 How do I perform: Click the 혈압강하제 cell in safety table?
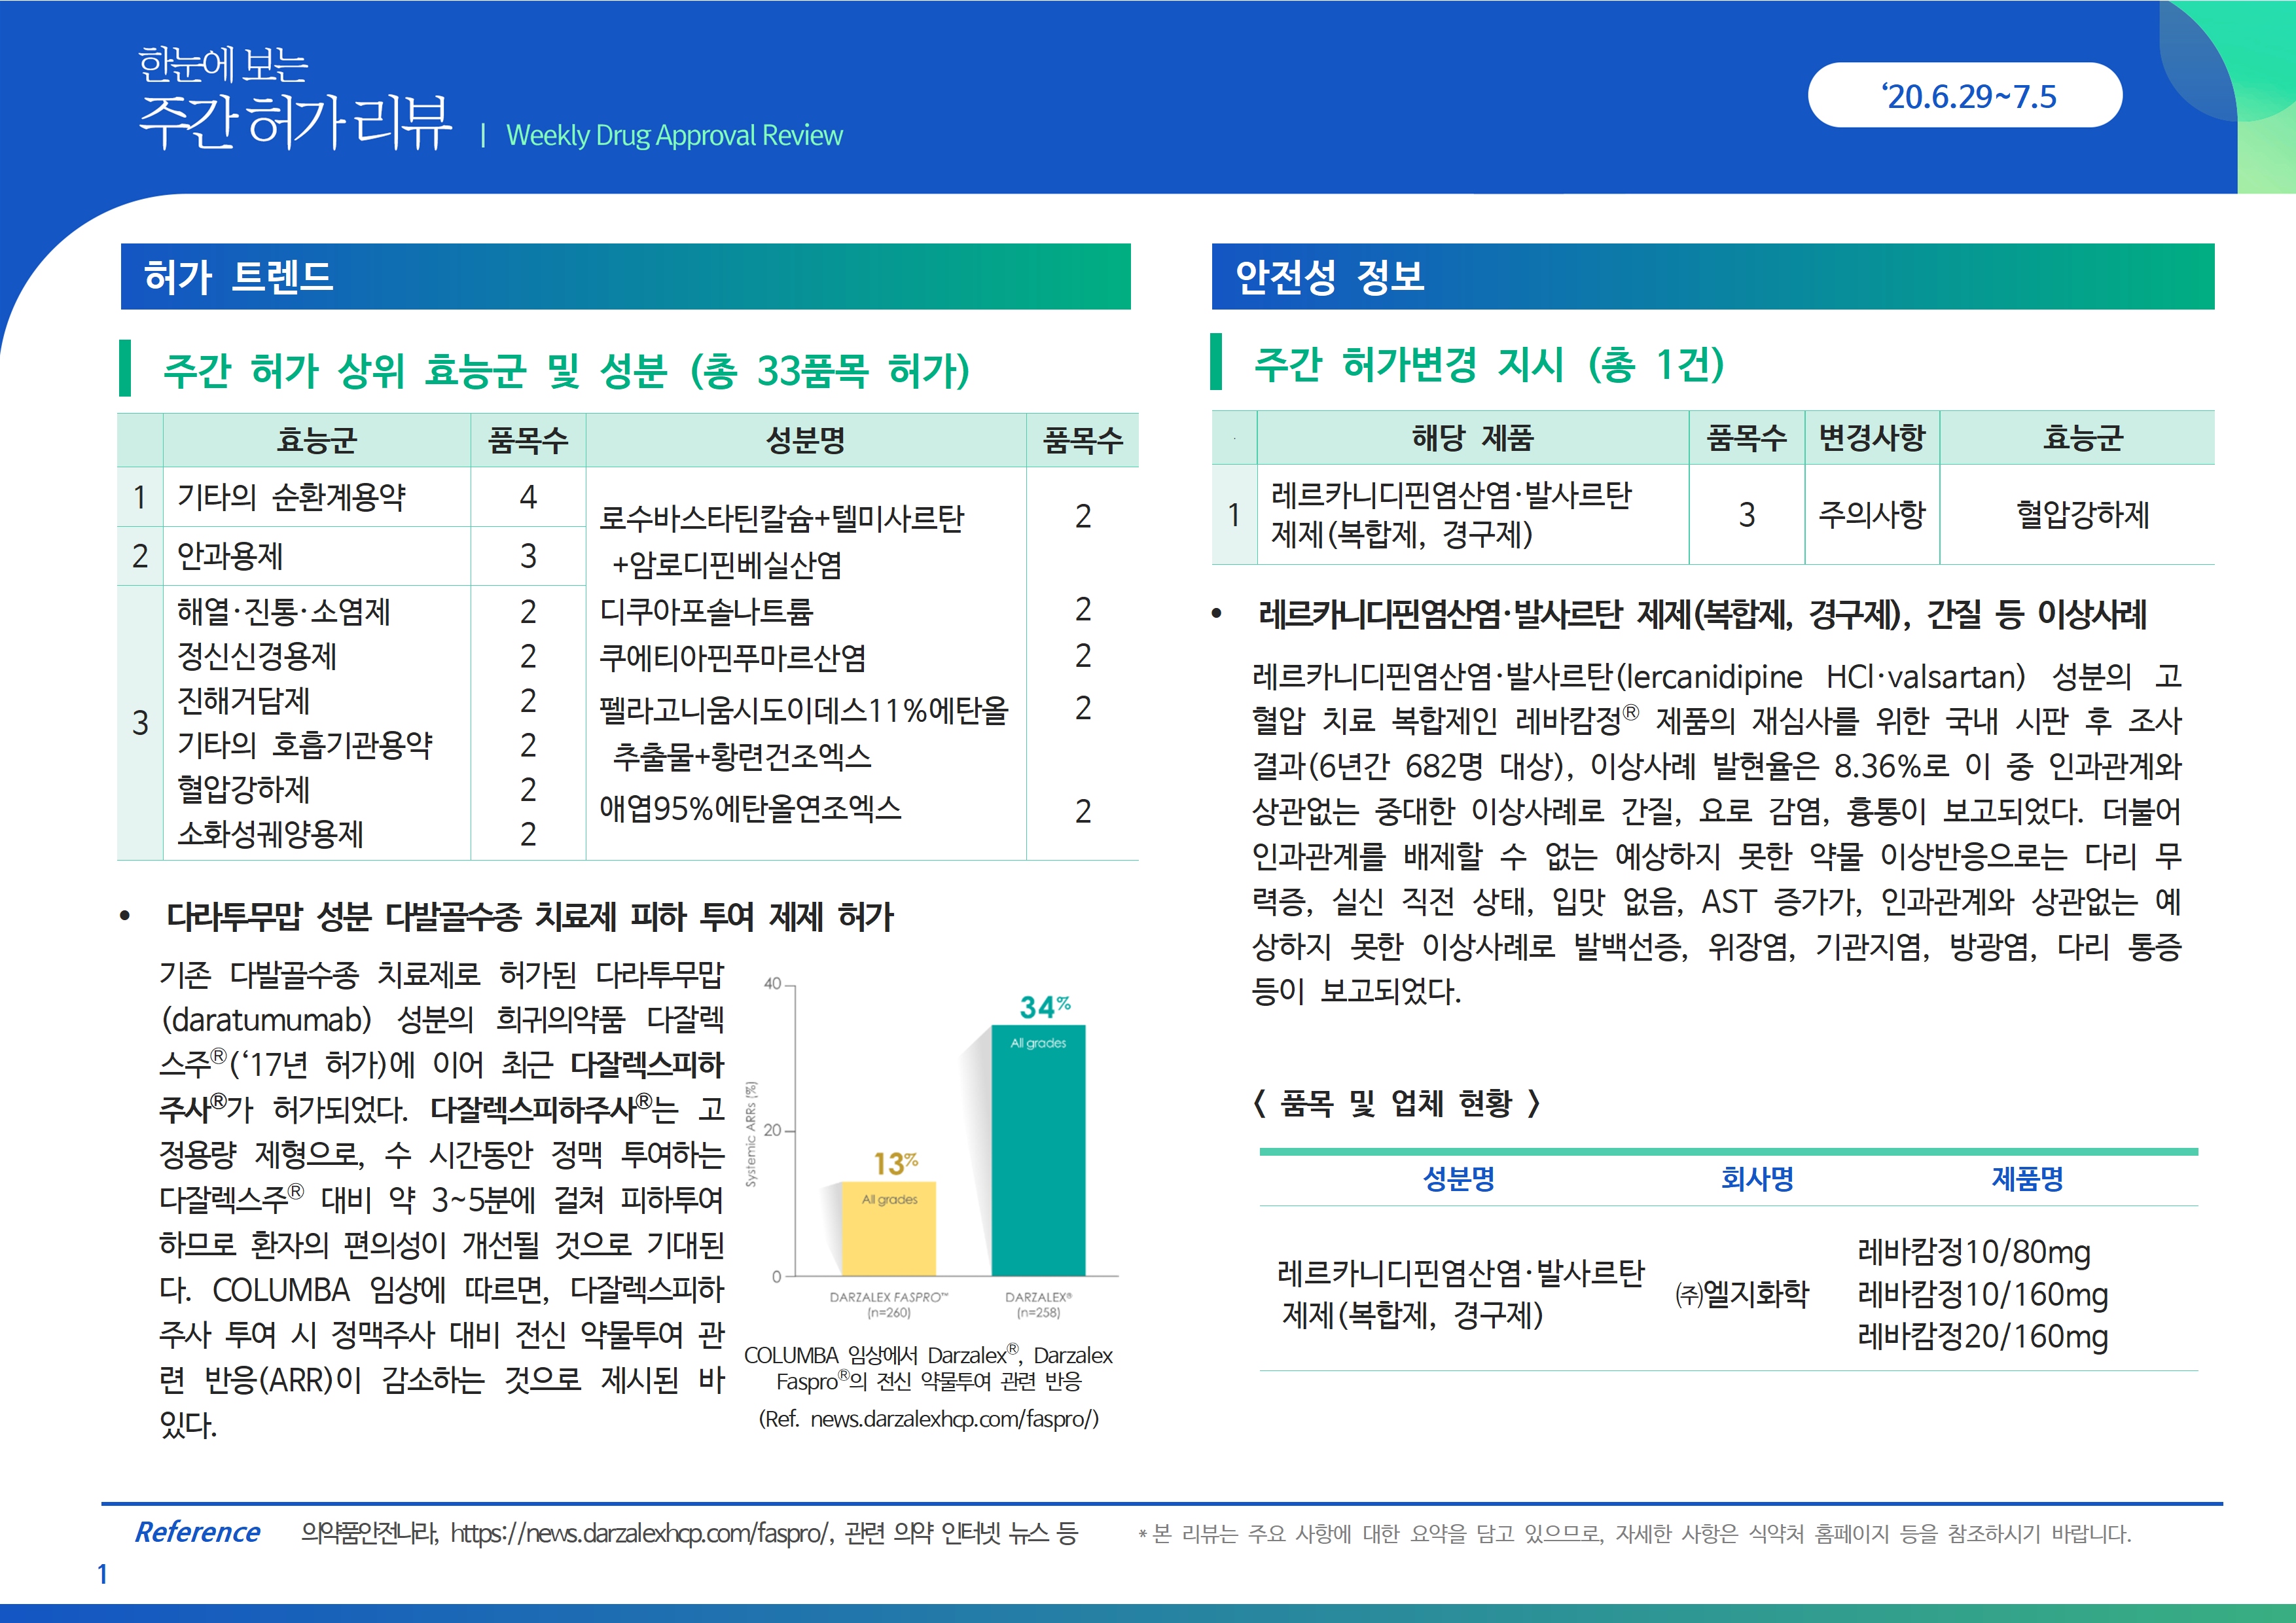tap(2082, 514)
